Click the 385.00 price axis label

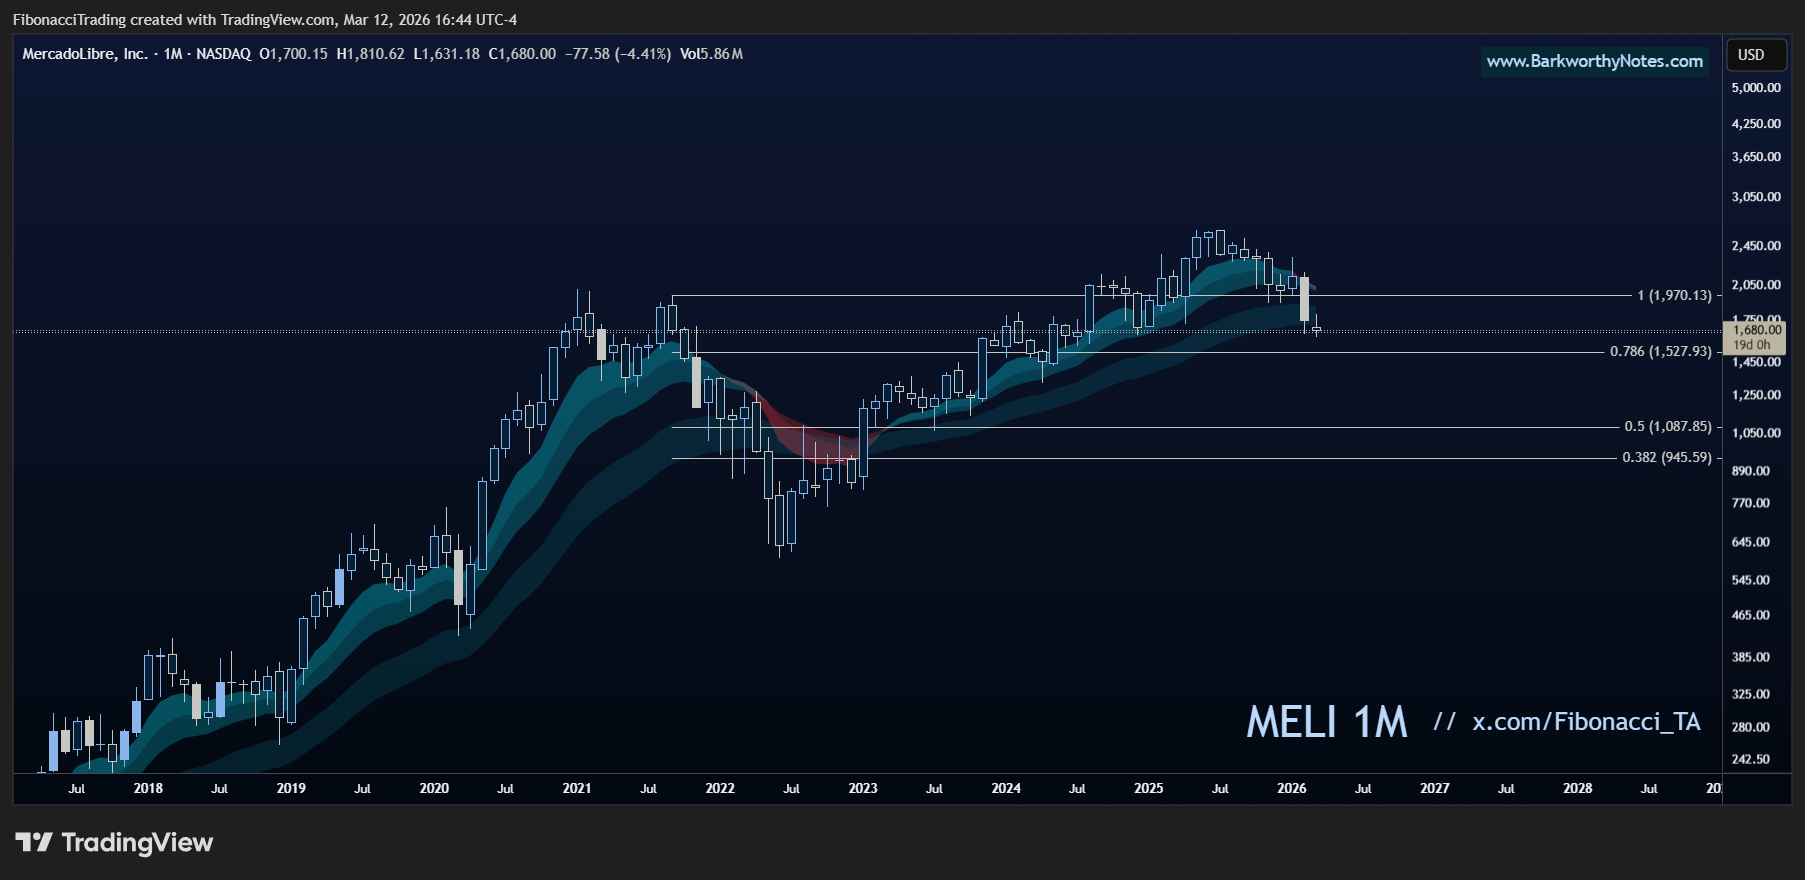tap(1751, 657)
